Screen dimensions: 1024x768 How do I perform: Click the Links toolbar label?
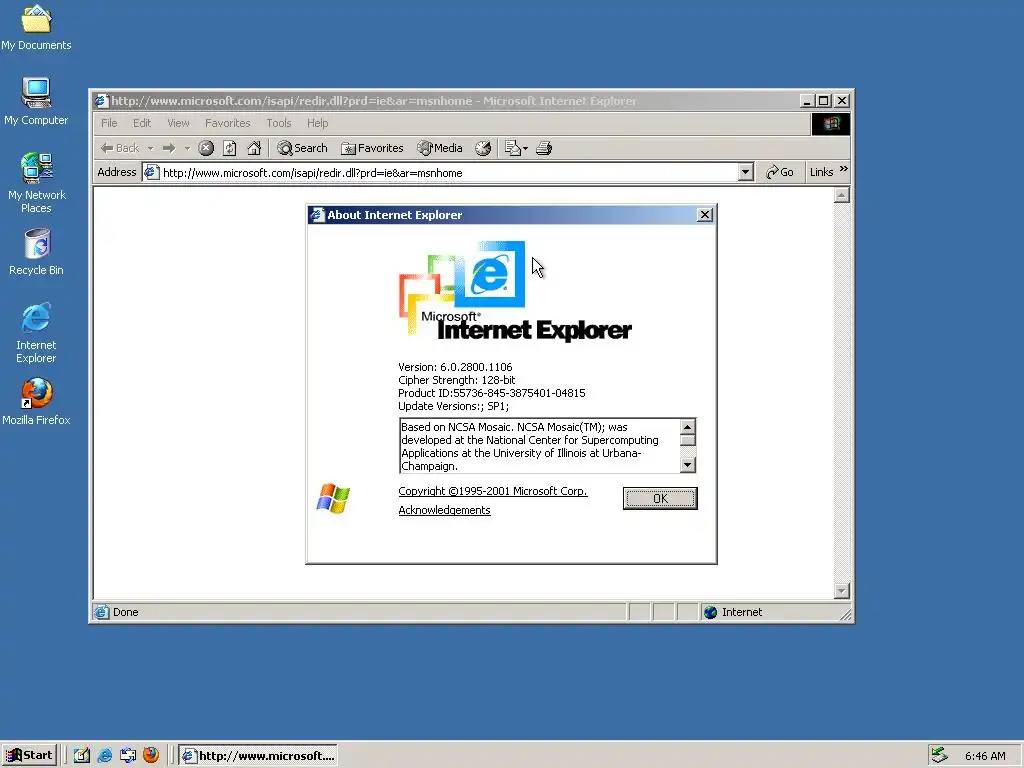coord(821,172)
